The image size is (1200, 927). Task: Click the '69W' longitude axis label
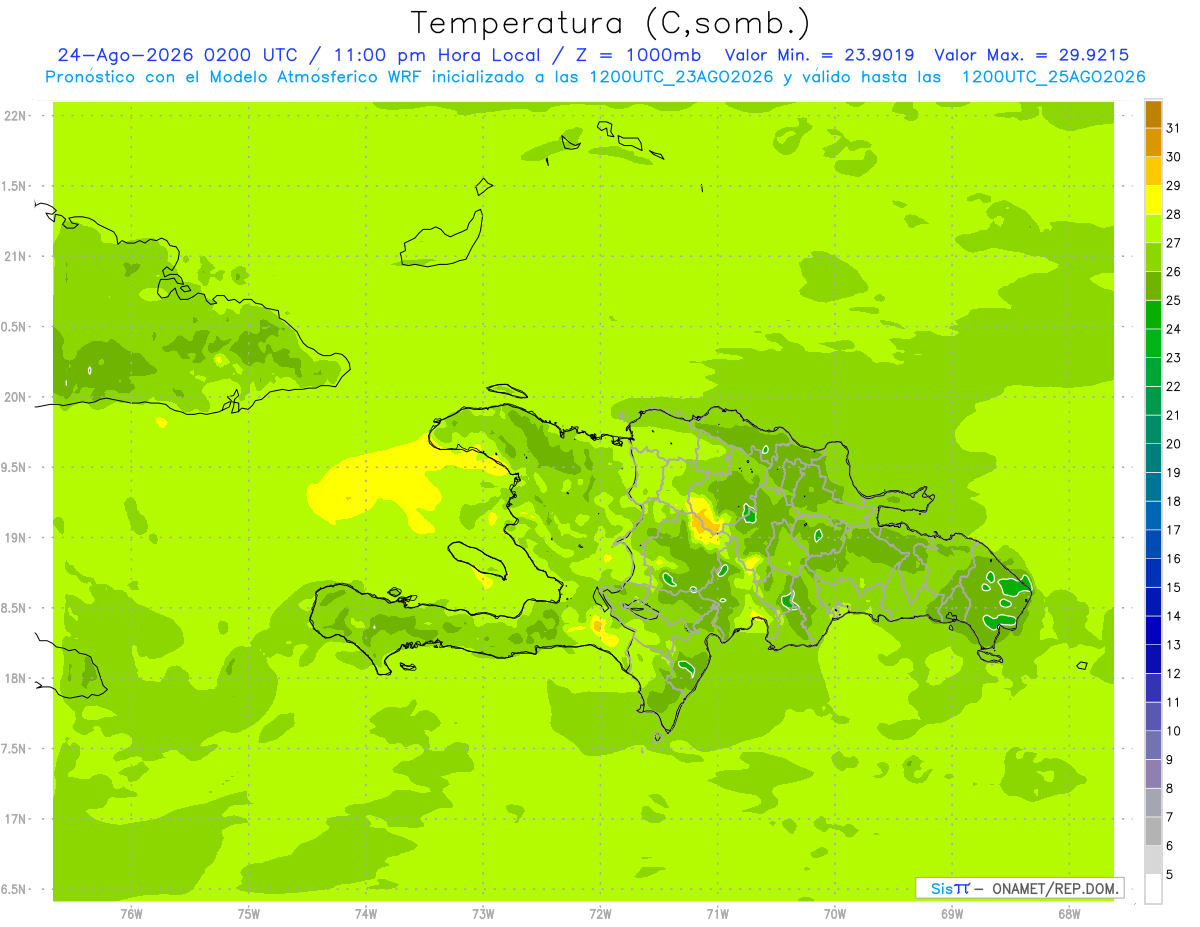click(x=952, y=914)
